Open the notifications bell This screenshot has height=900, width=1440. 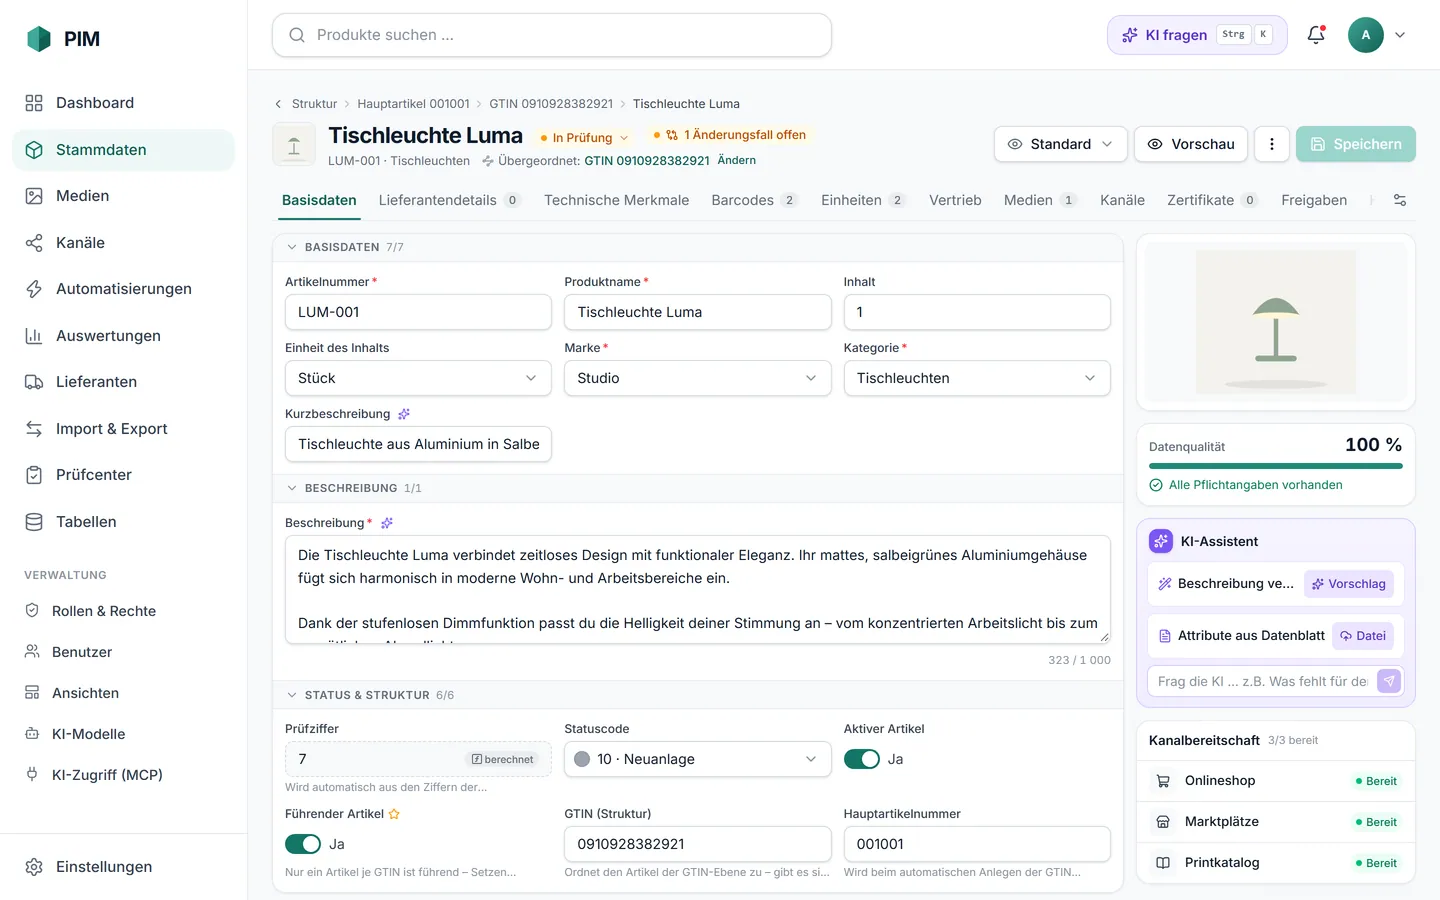pos(1316,35)
